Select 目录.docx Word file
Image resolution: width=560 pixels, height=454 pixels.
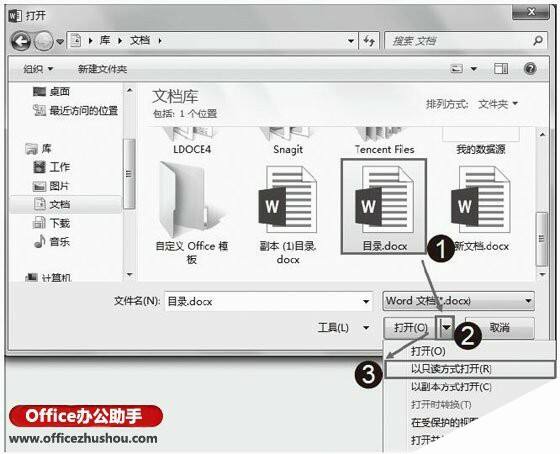point(384,207)
